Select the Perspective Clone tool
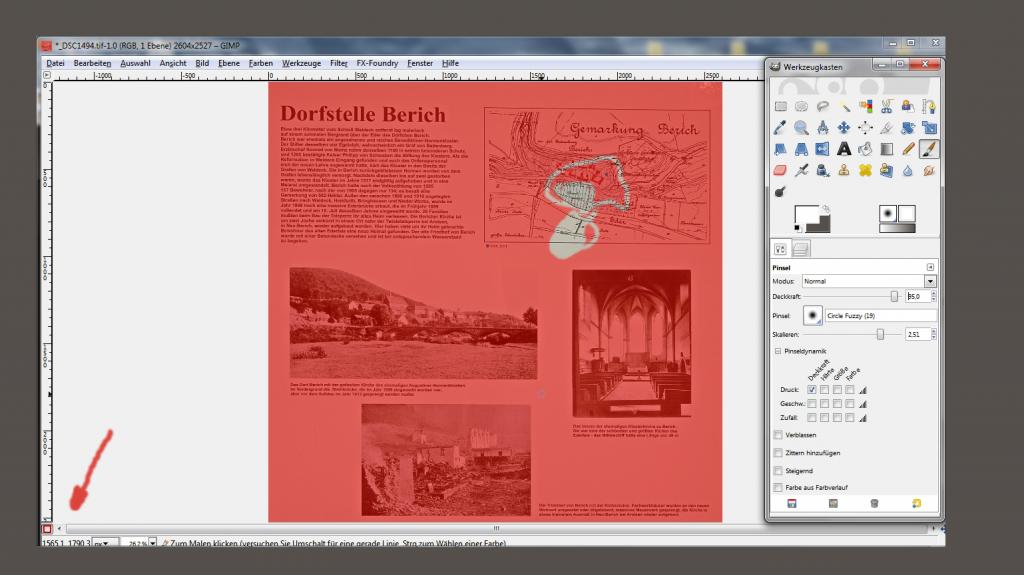This screenshot has height=575, width=1024. tap(887, 171)
